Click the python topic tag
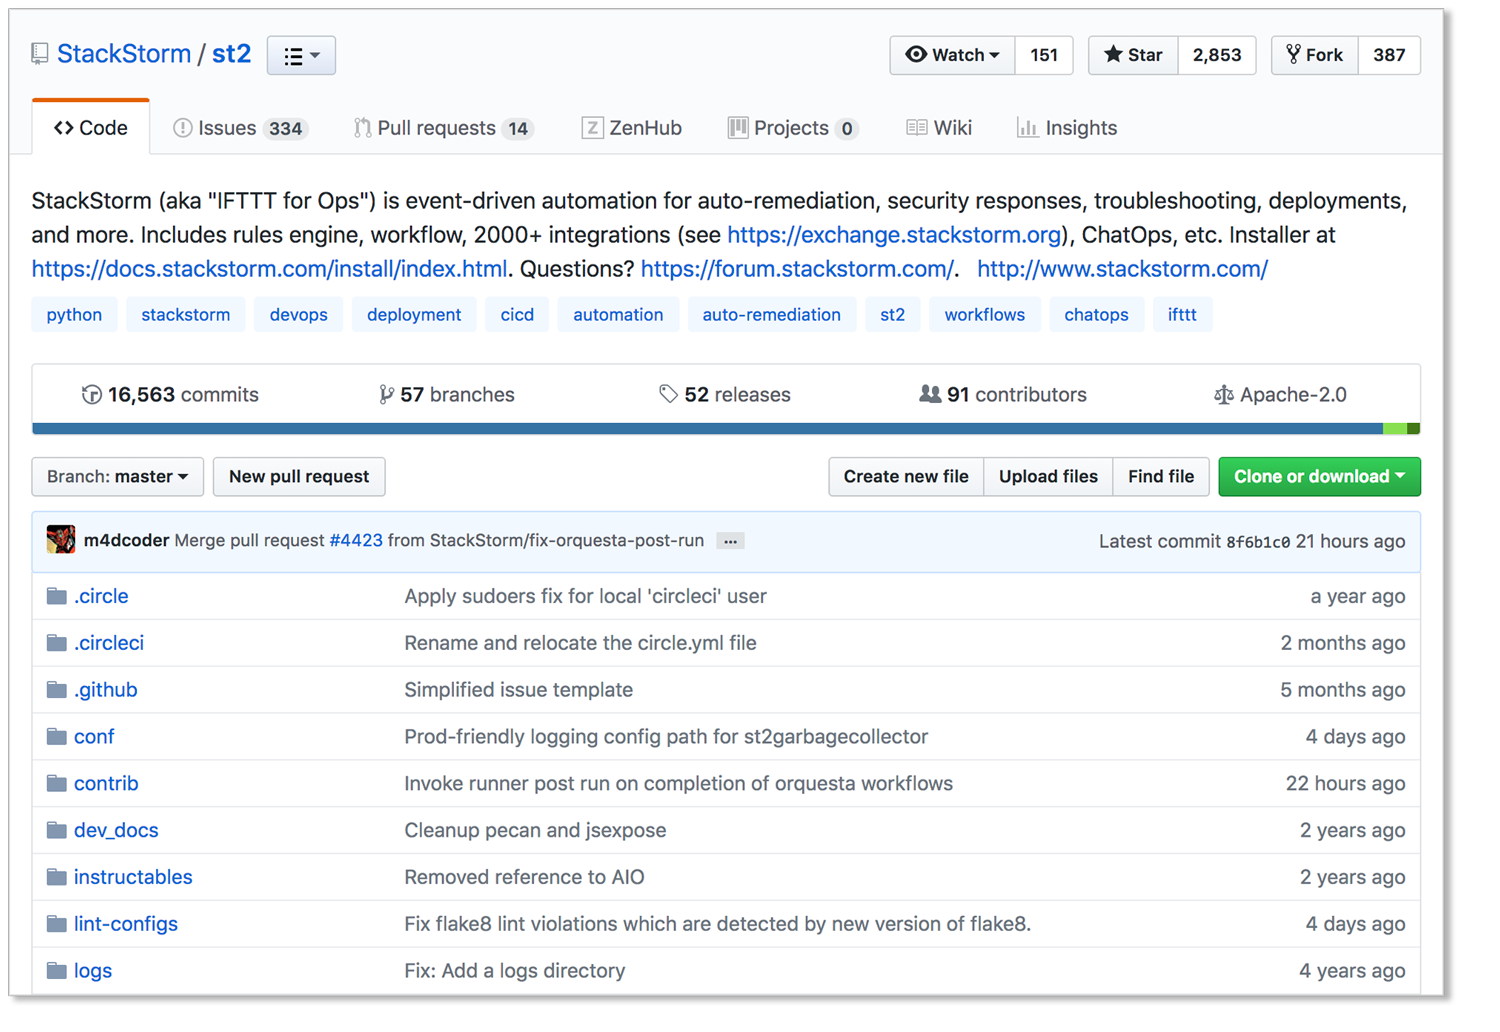 coord(74,315)
